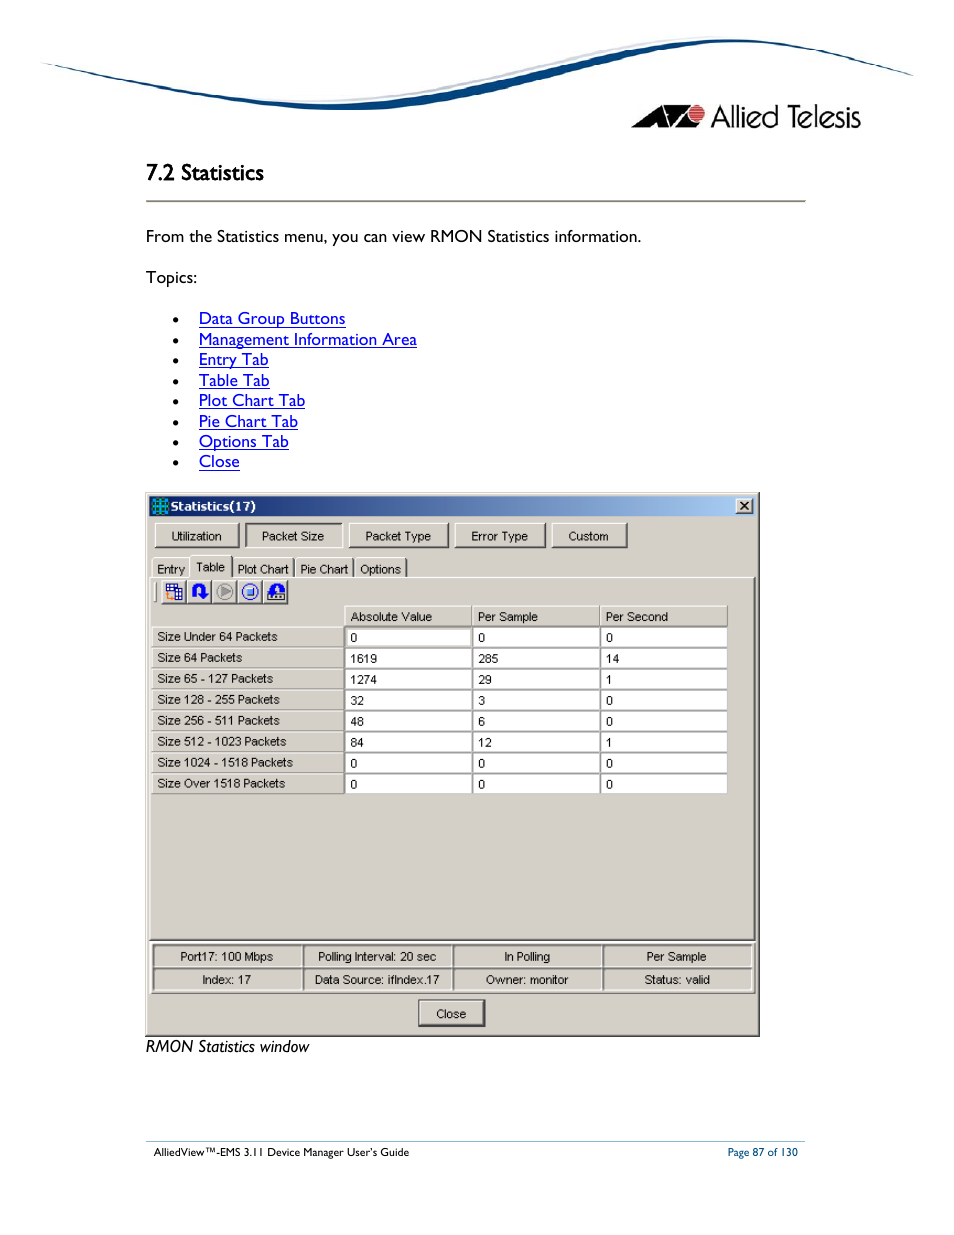Select the Table tab
954x1235 pixels.
[210, 567]
